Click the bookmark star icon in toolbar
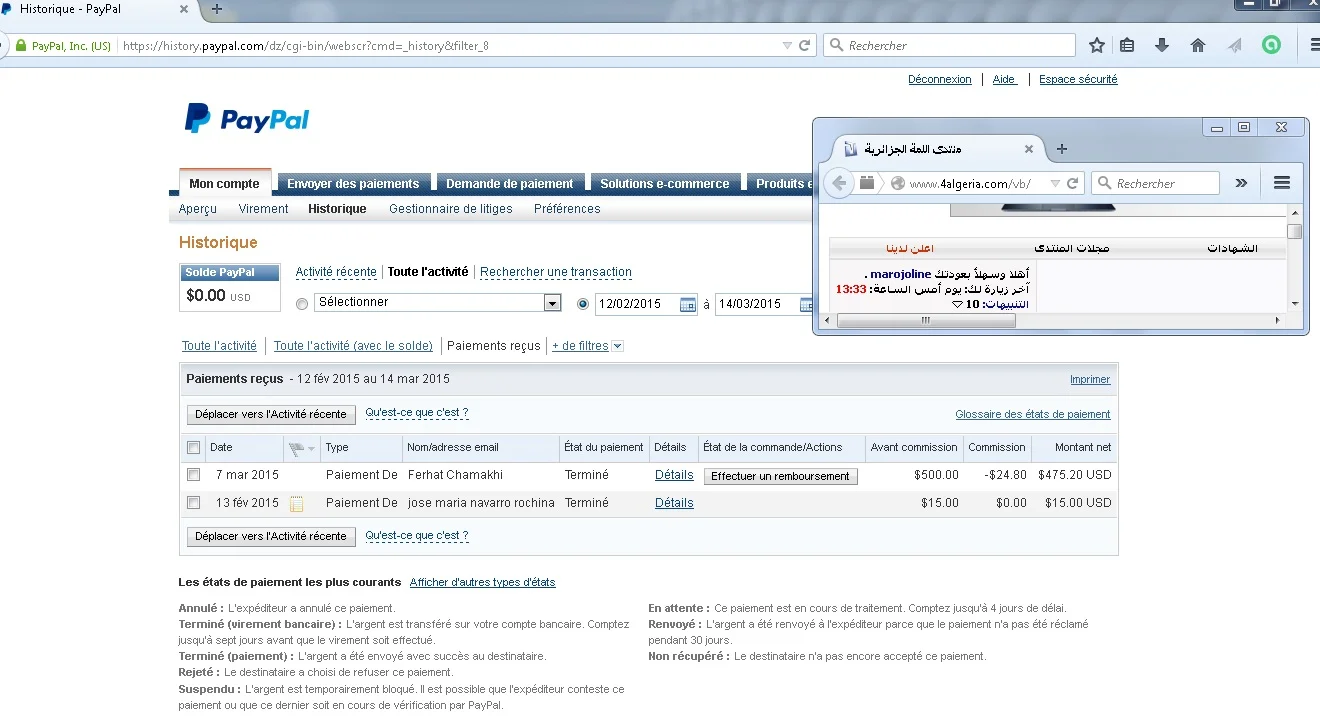The height and width of the screenshot is (718, 1320). 1097,45
